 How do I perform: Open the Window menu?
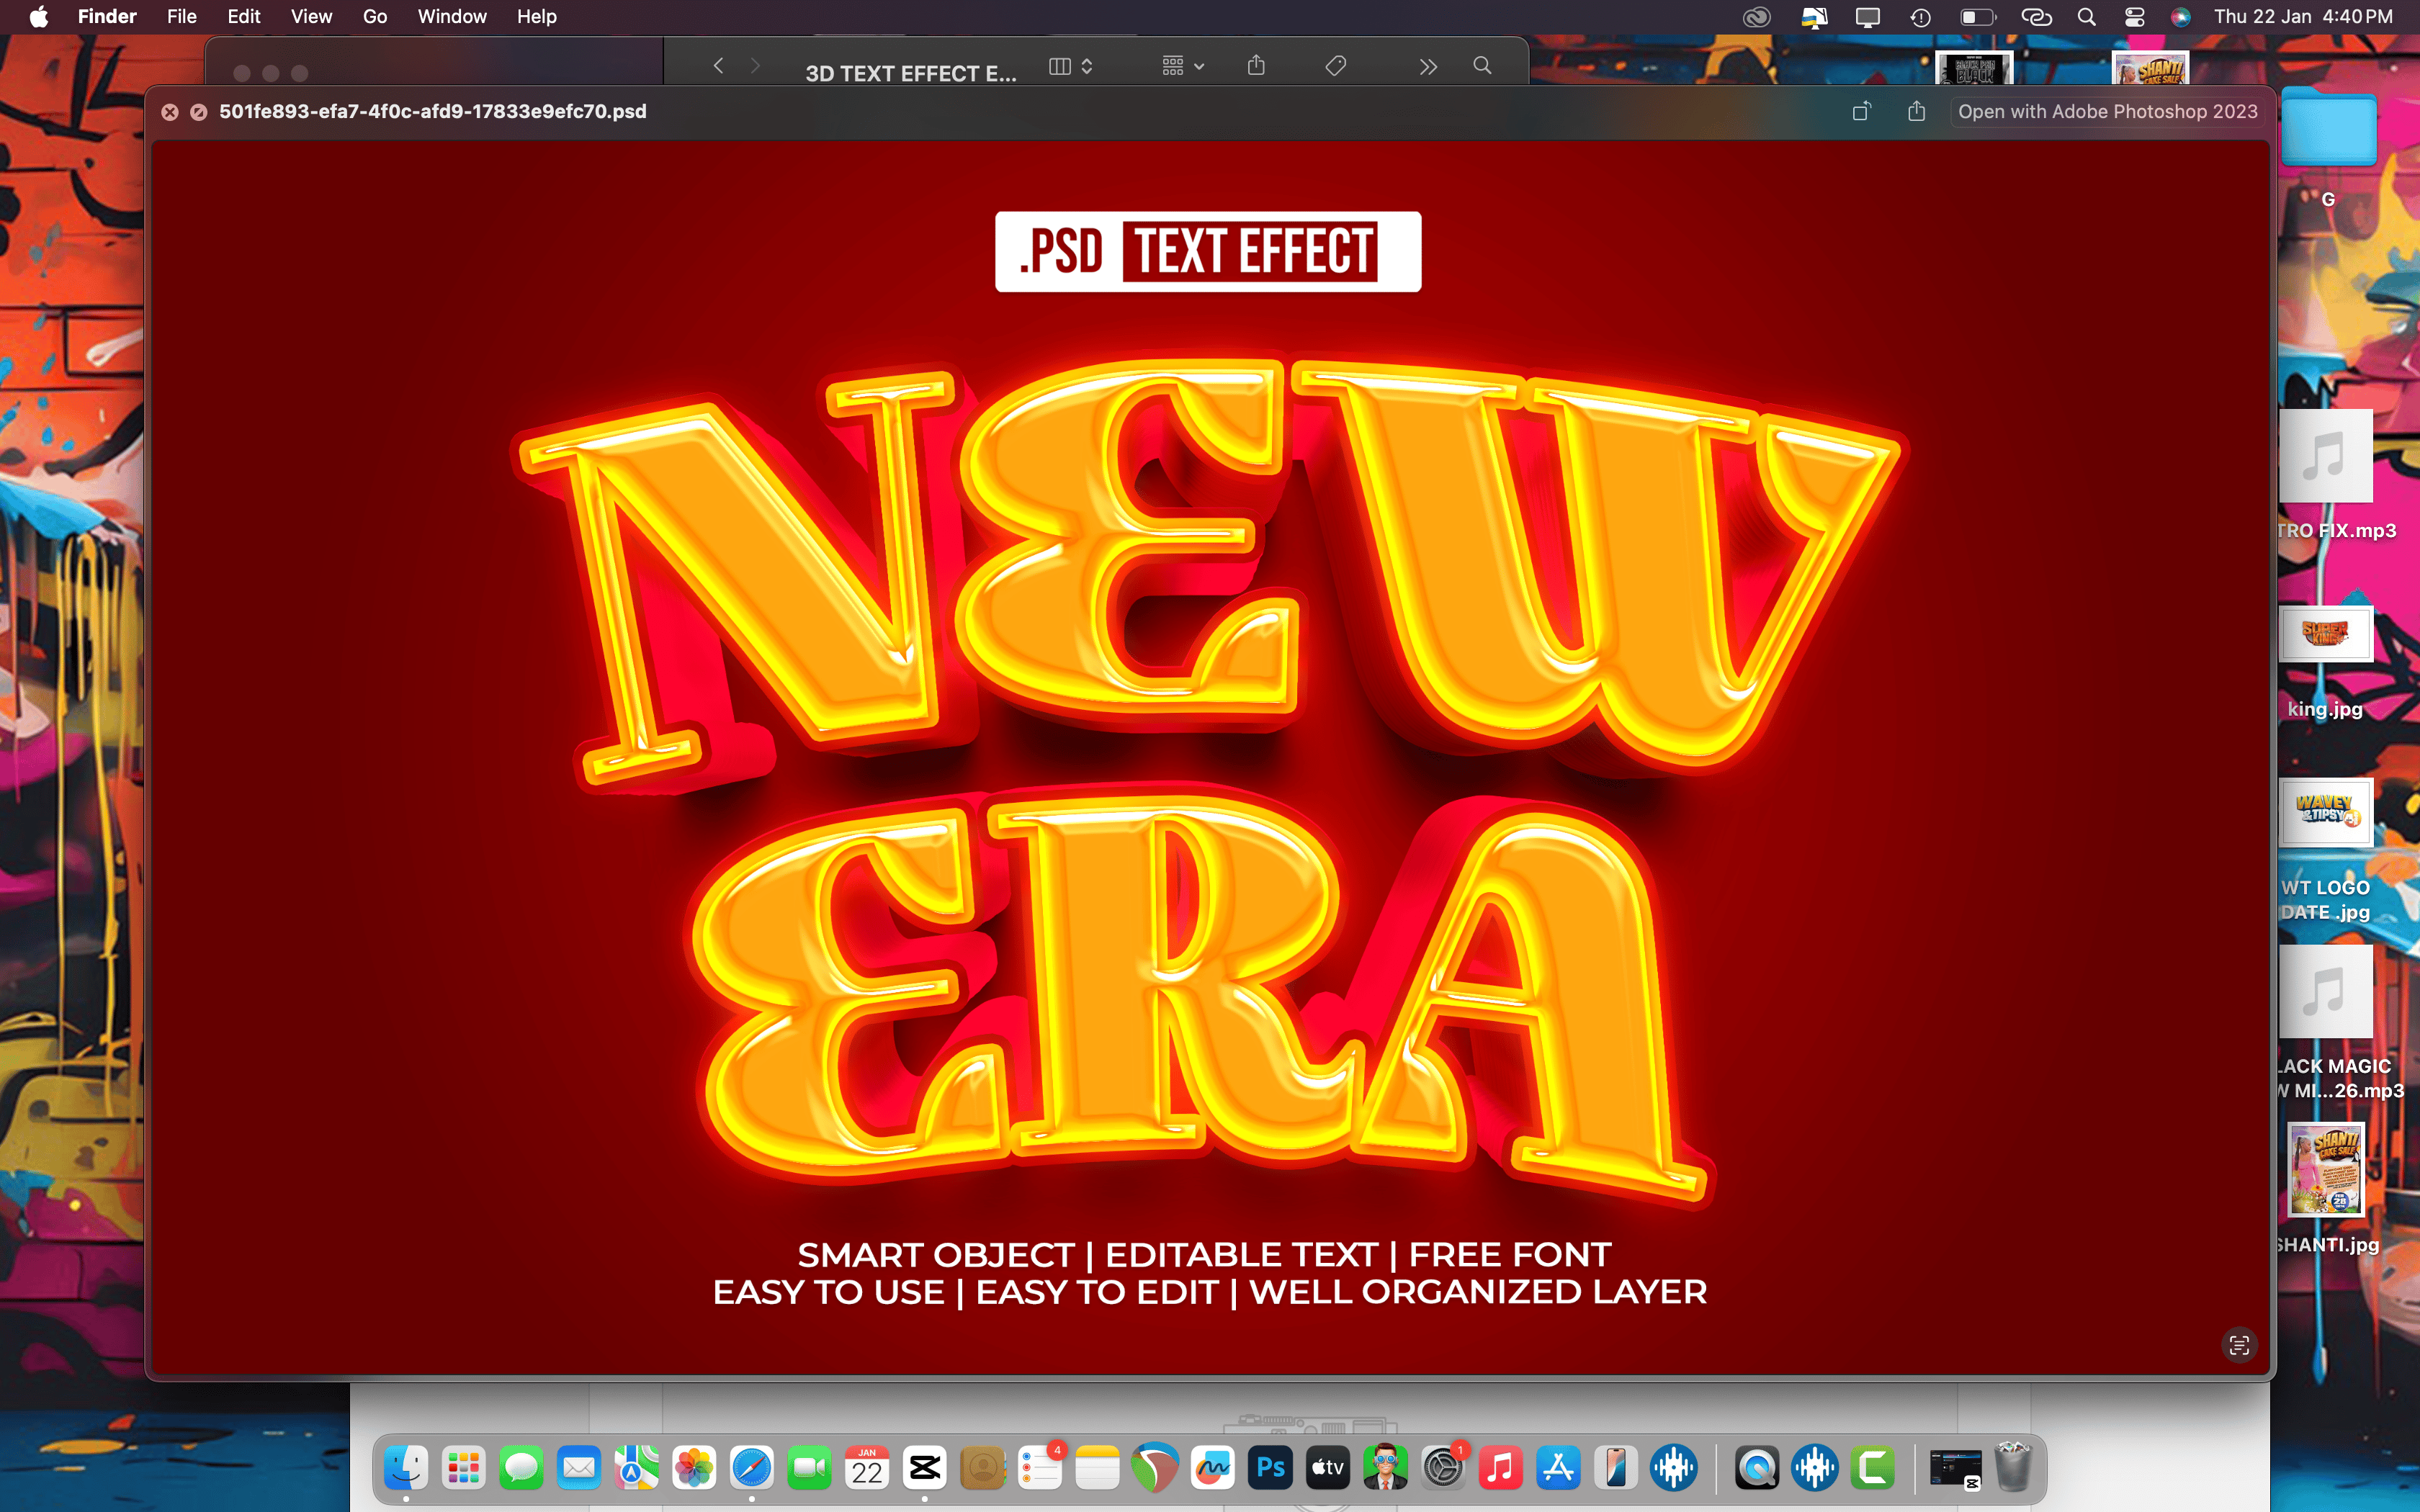point(452,17)
